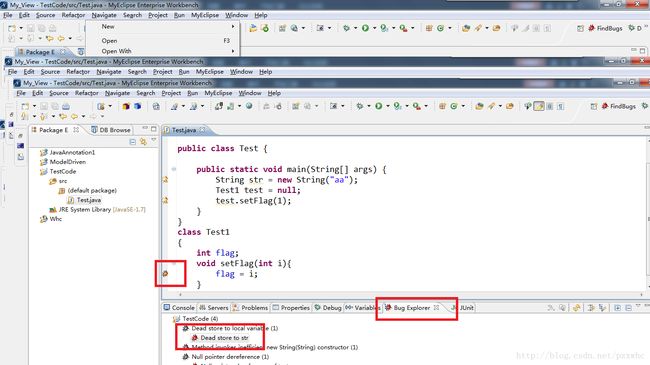Viewport: 650px width, 365px height.
Task: Open Project menu in front window
Action: tap(171, 93)
